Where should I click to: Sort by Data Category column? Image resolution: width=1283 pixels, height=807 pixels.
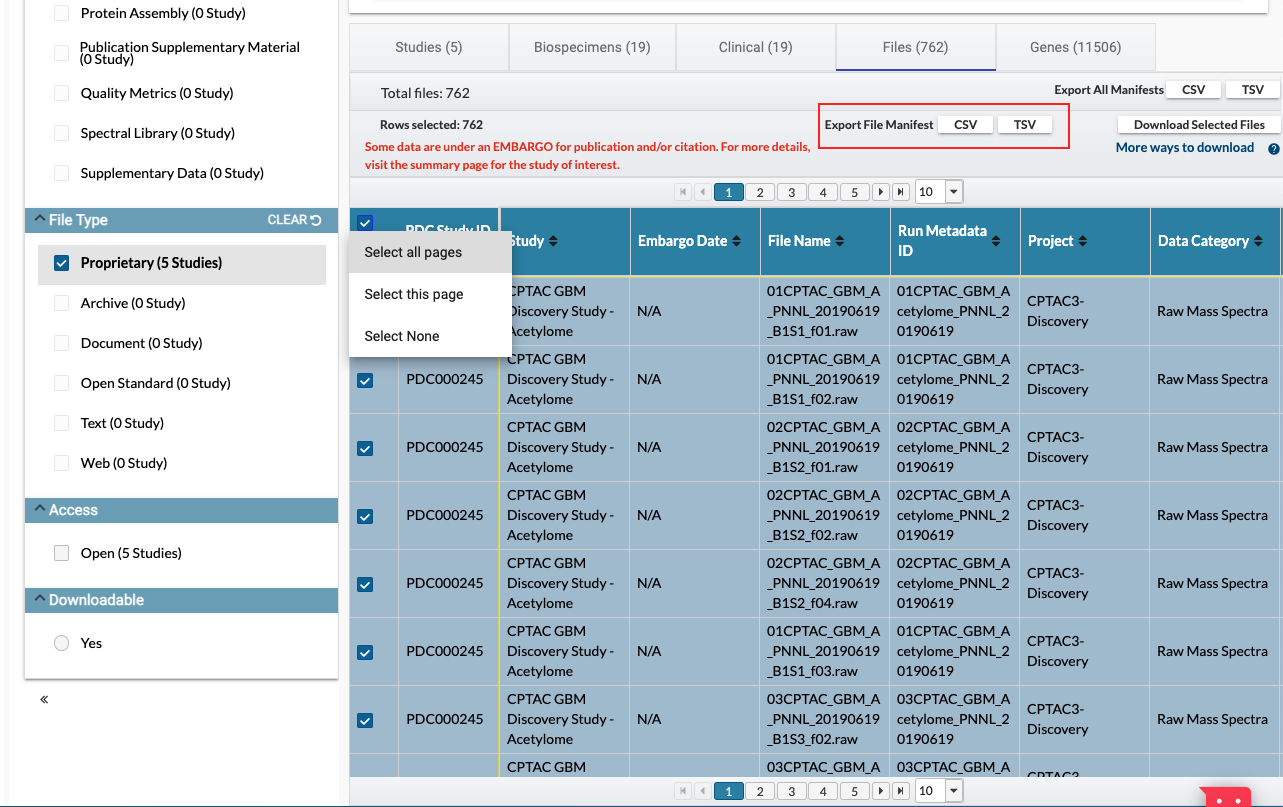tap(1256, 241)
